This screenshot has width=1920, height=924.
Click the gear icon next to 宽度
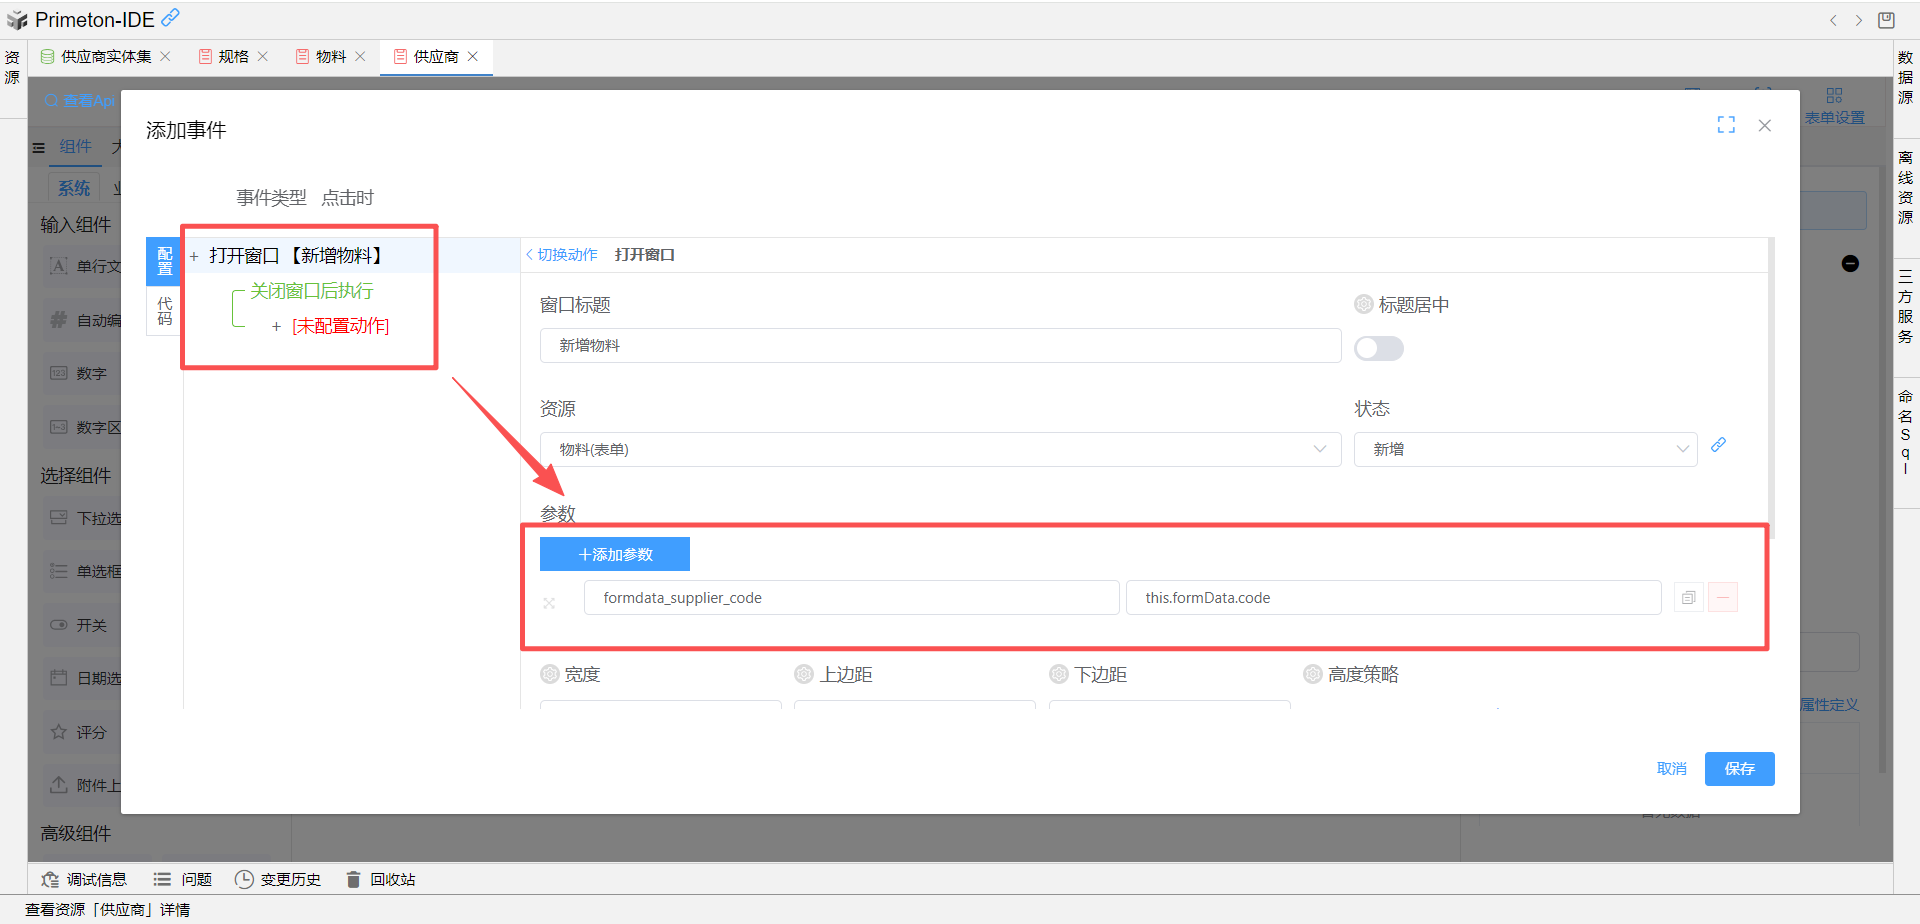(x=550, y=675)
